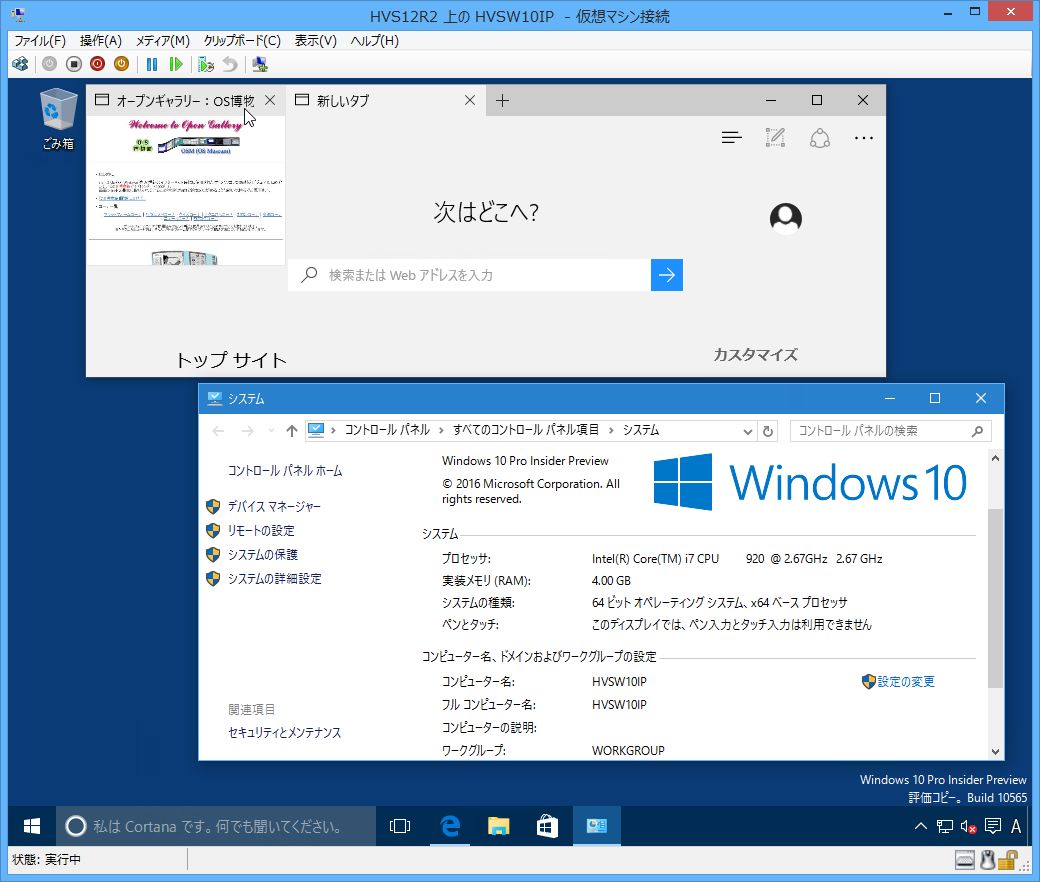1040x882 pixels.
Task: Click the Revert toolbar icon
Action: tap(229, 64)
